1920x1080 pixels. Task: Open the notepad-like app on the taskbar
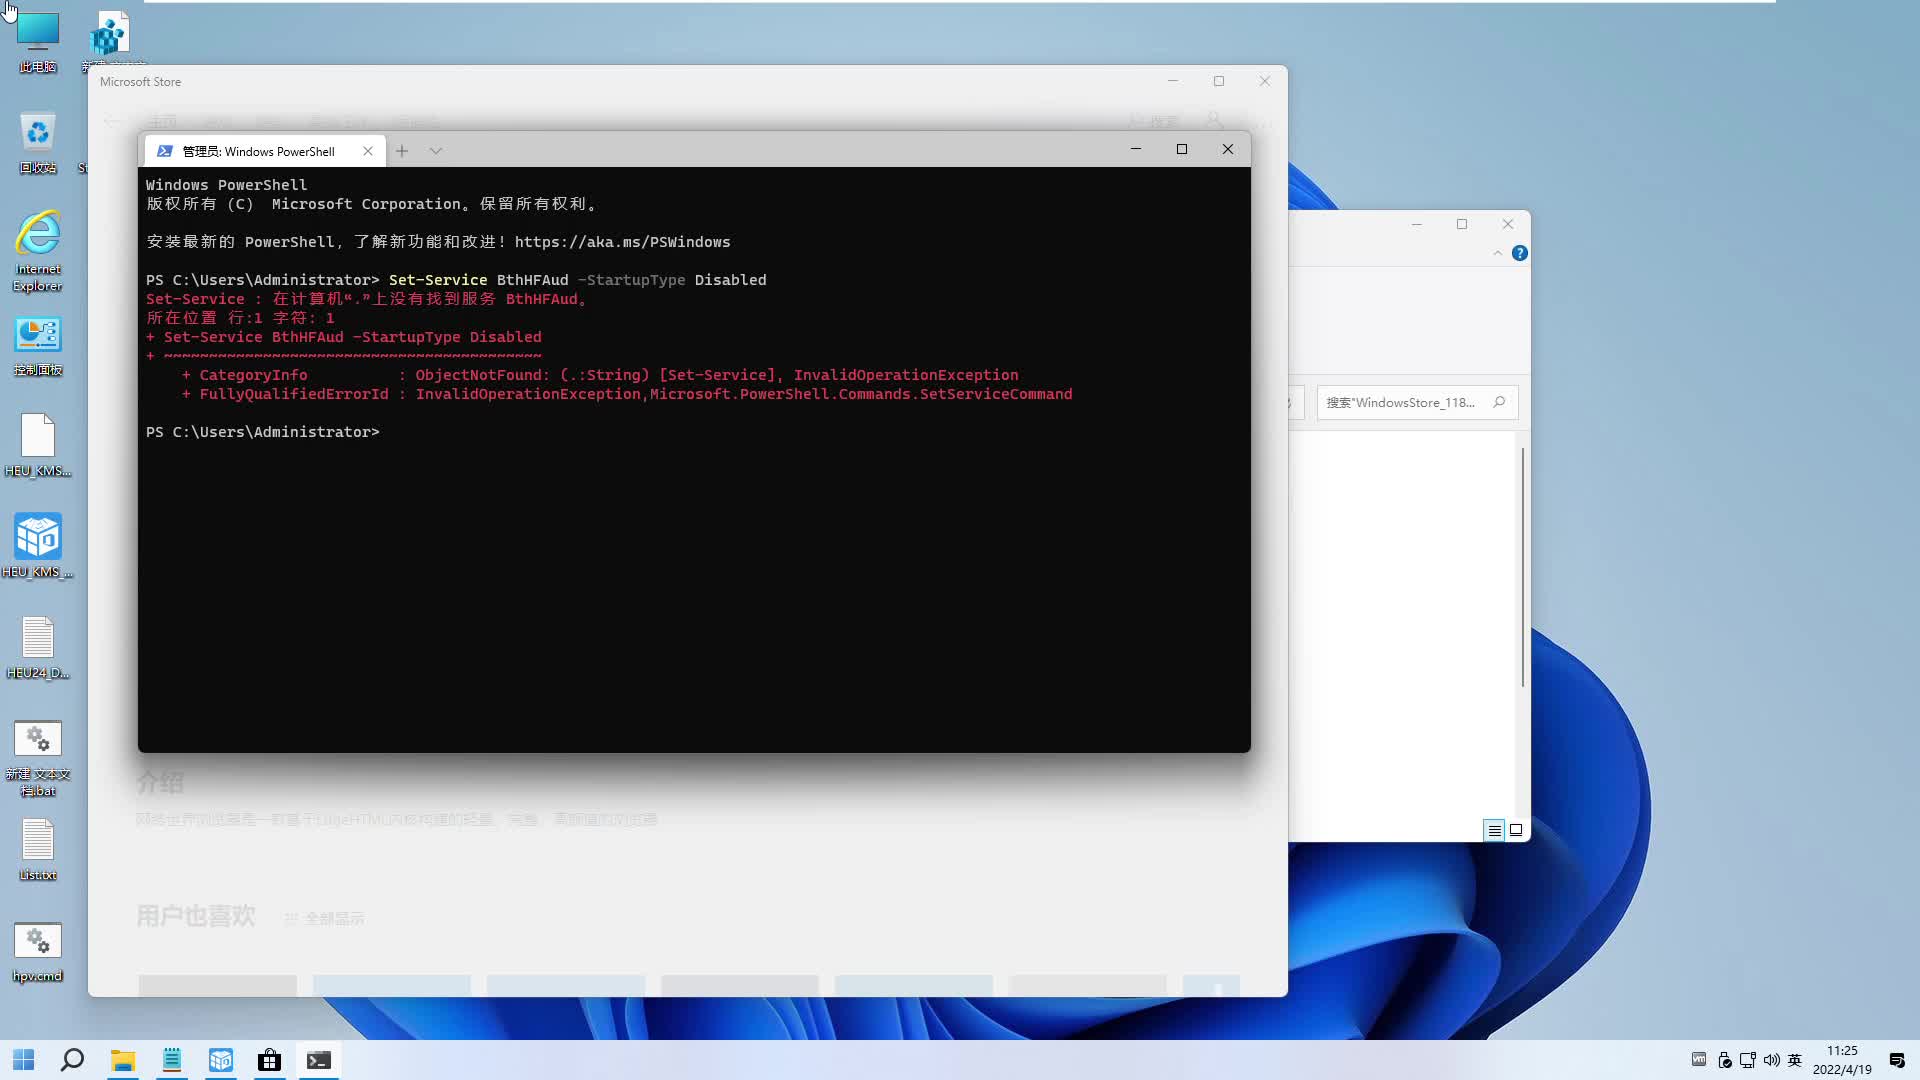point(171,1060)
